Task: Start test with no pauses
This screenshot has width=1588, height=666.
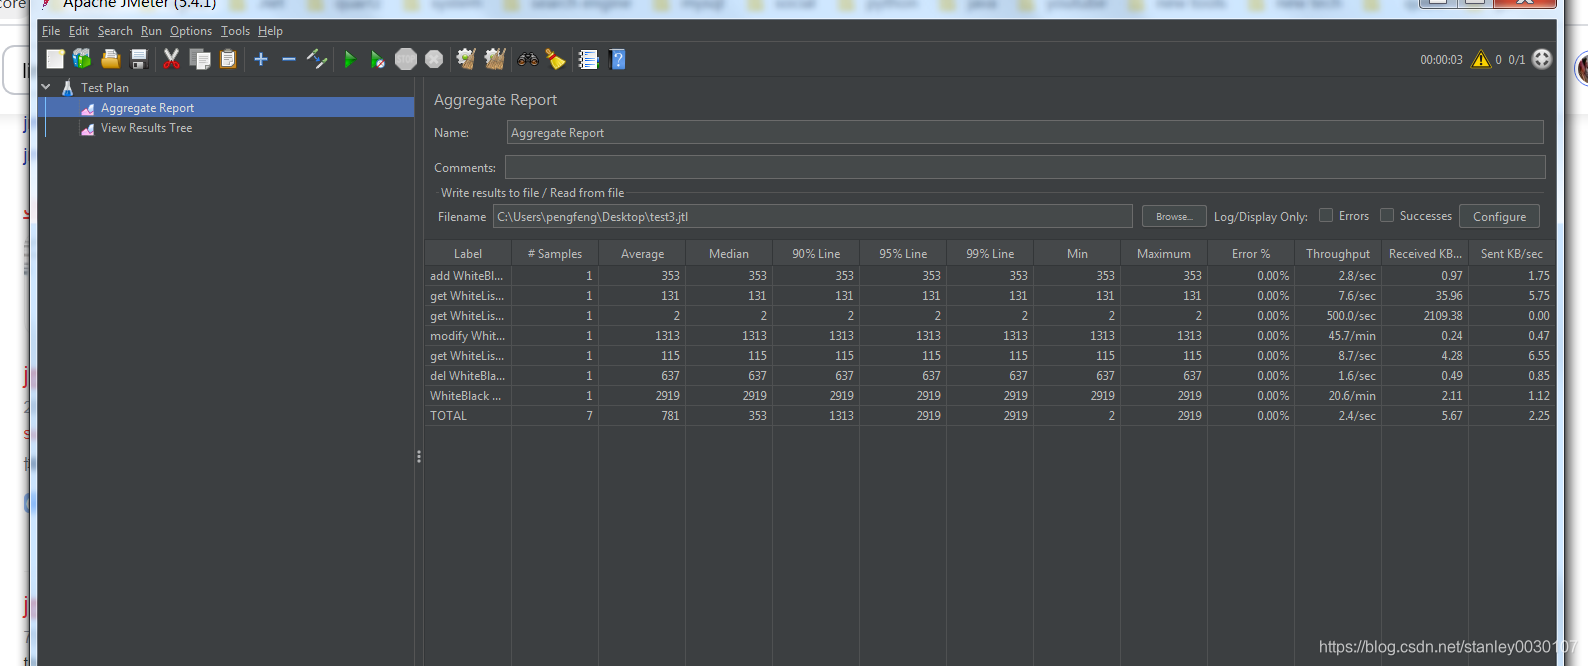Action: pyautogui.click(x=377, y=60)
